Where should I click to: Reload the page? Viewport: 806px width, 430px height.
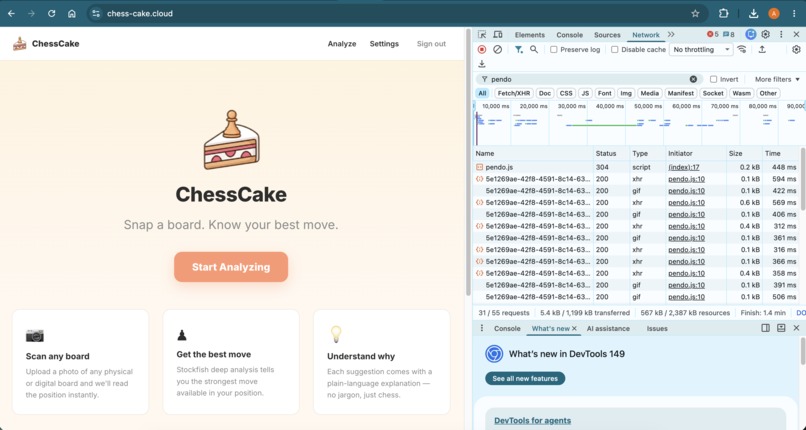[x=51, y=13]
